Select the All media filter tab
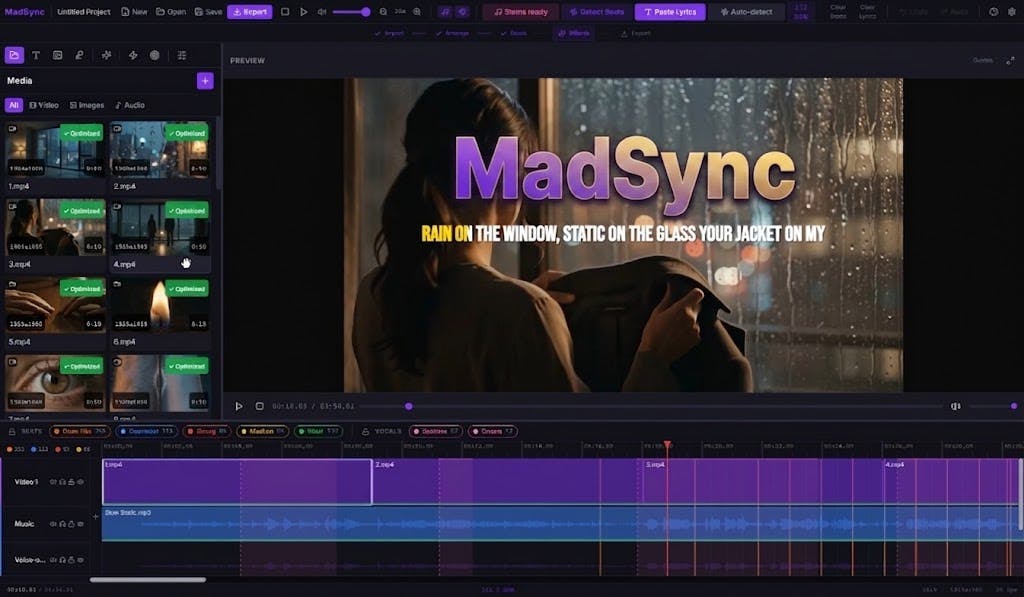The image size is (1024, 597). [x=14, y=105]
